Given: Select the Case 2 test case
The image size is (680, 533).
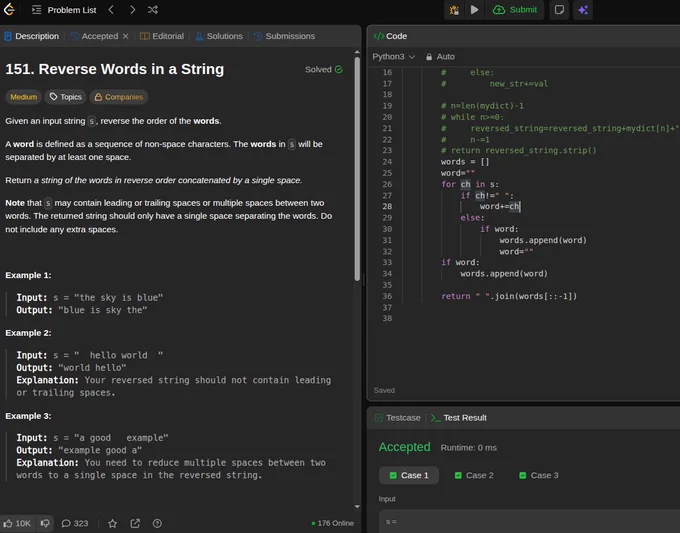Looking at the screenshot, I should click(x=473, y=475).
